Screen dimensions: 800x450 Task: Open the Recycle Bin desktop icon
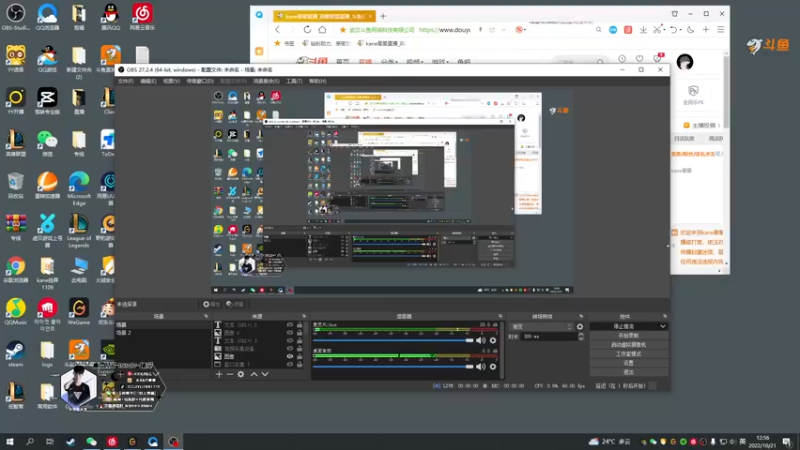(15, 185)
